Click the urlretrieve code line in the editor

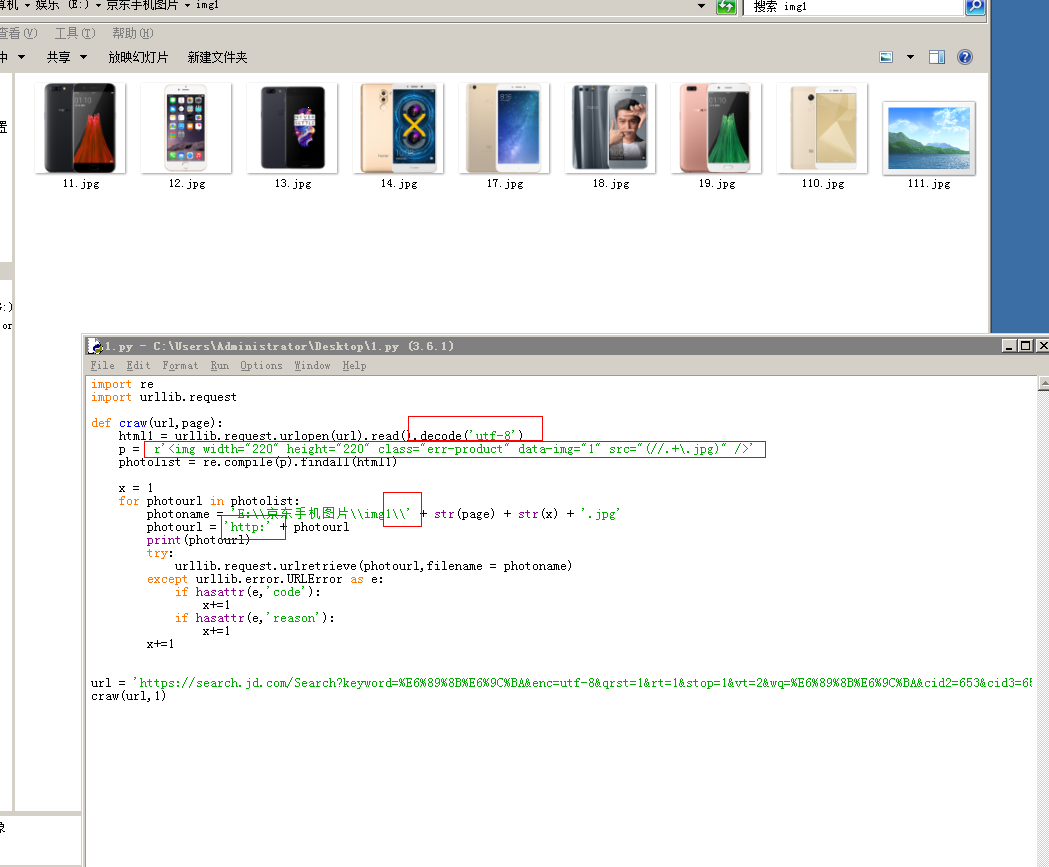click(373, 566)
